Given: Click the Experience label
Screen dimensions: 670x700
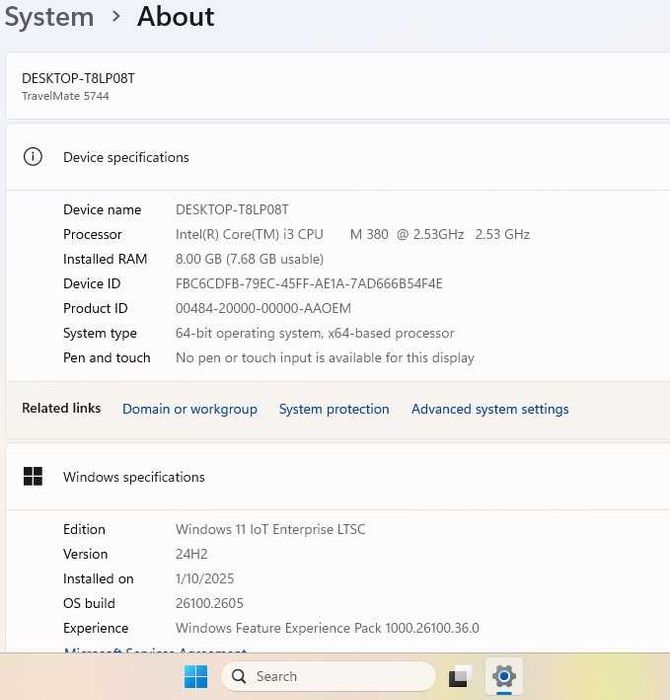Looking at the screenshot, I should 96,628.
